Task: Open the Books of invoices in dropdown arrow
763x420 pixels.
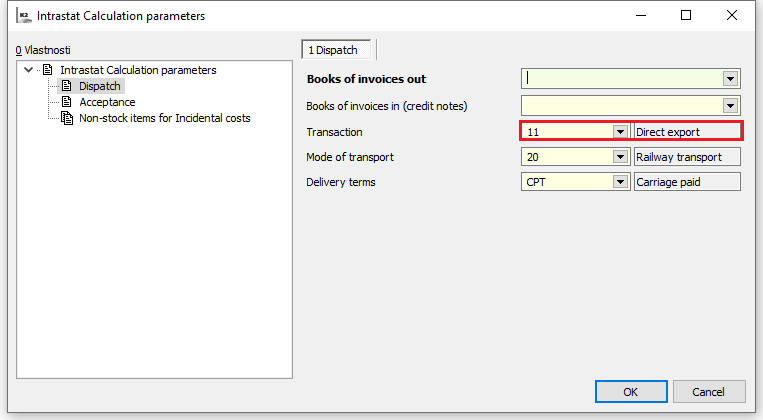Action: tap(730, 105)
